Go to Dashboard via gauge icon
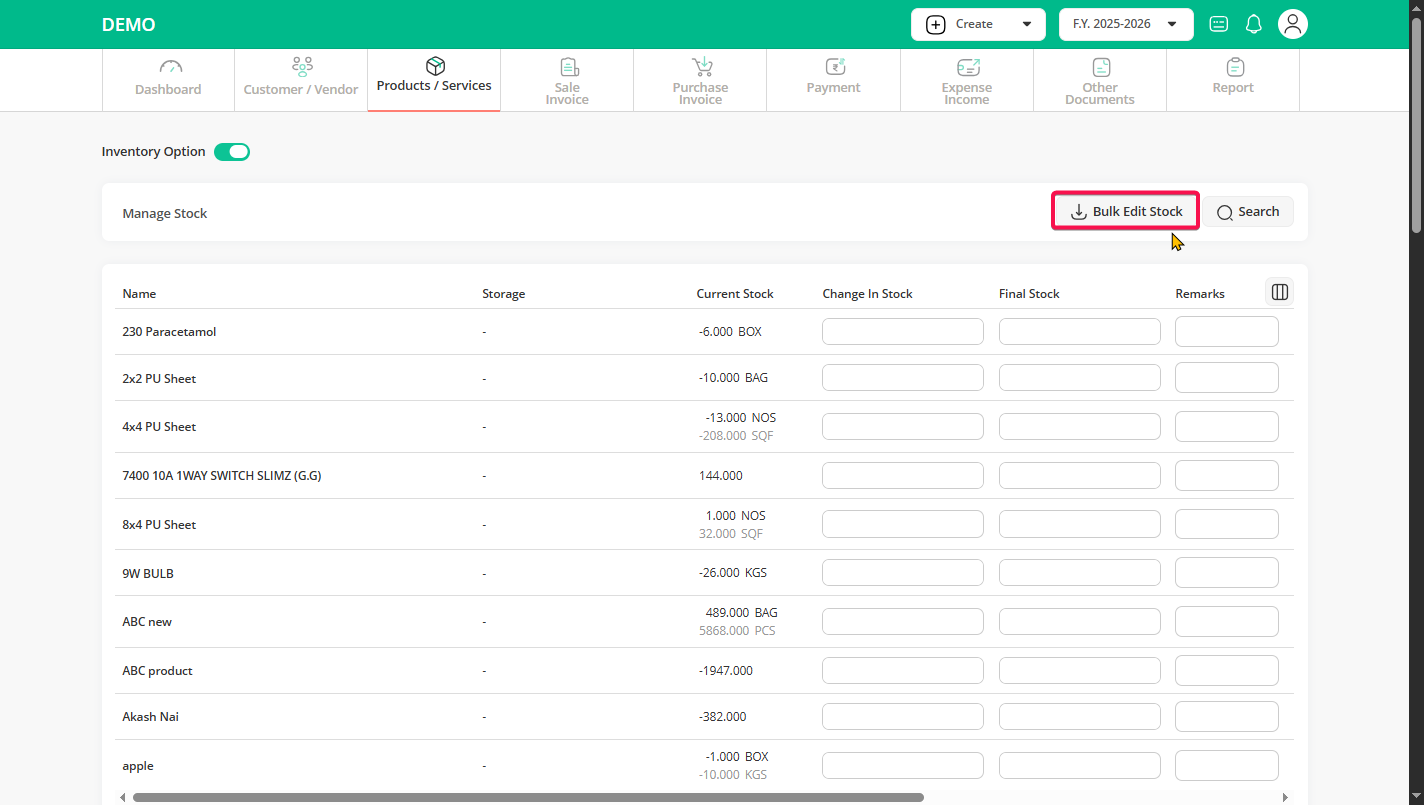This screenshot has width=1424, height=805. (x=171, y=68)
